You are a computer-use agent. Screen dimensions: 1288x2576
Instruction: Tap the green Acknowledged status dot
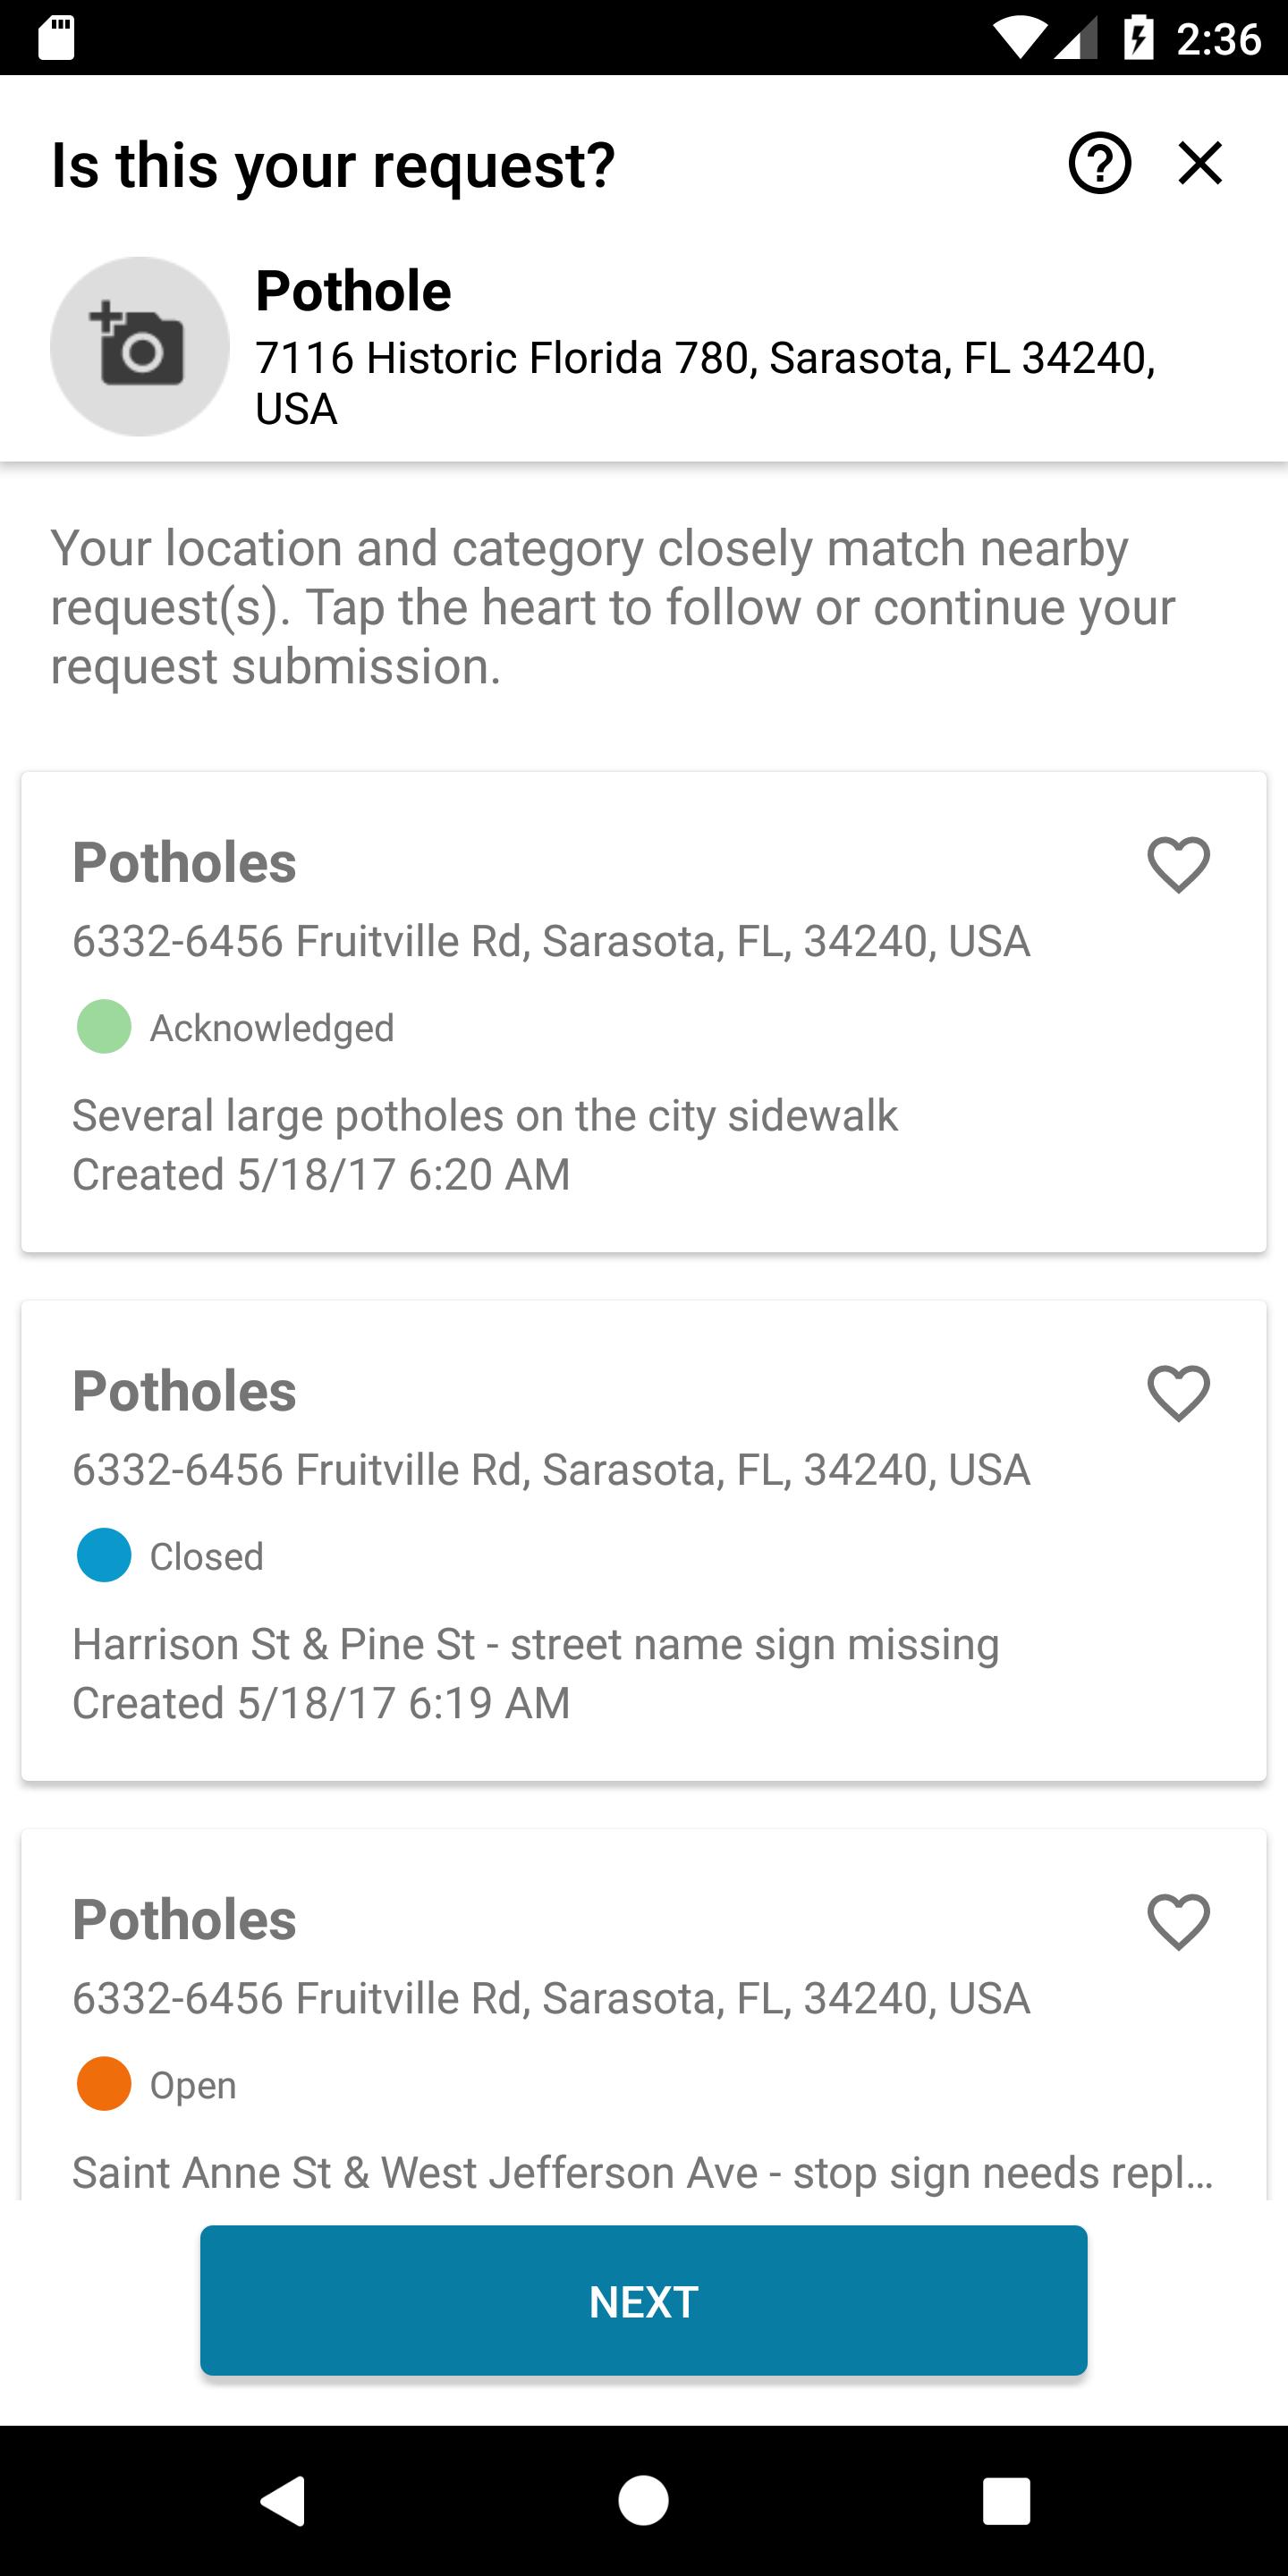[x=104, y=1026]
